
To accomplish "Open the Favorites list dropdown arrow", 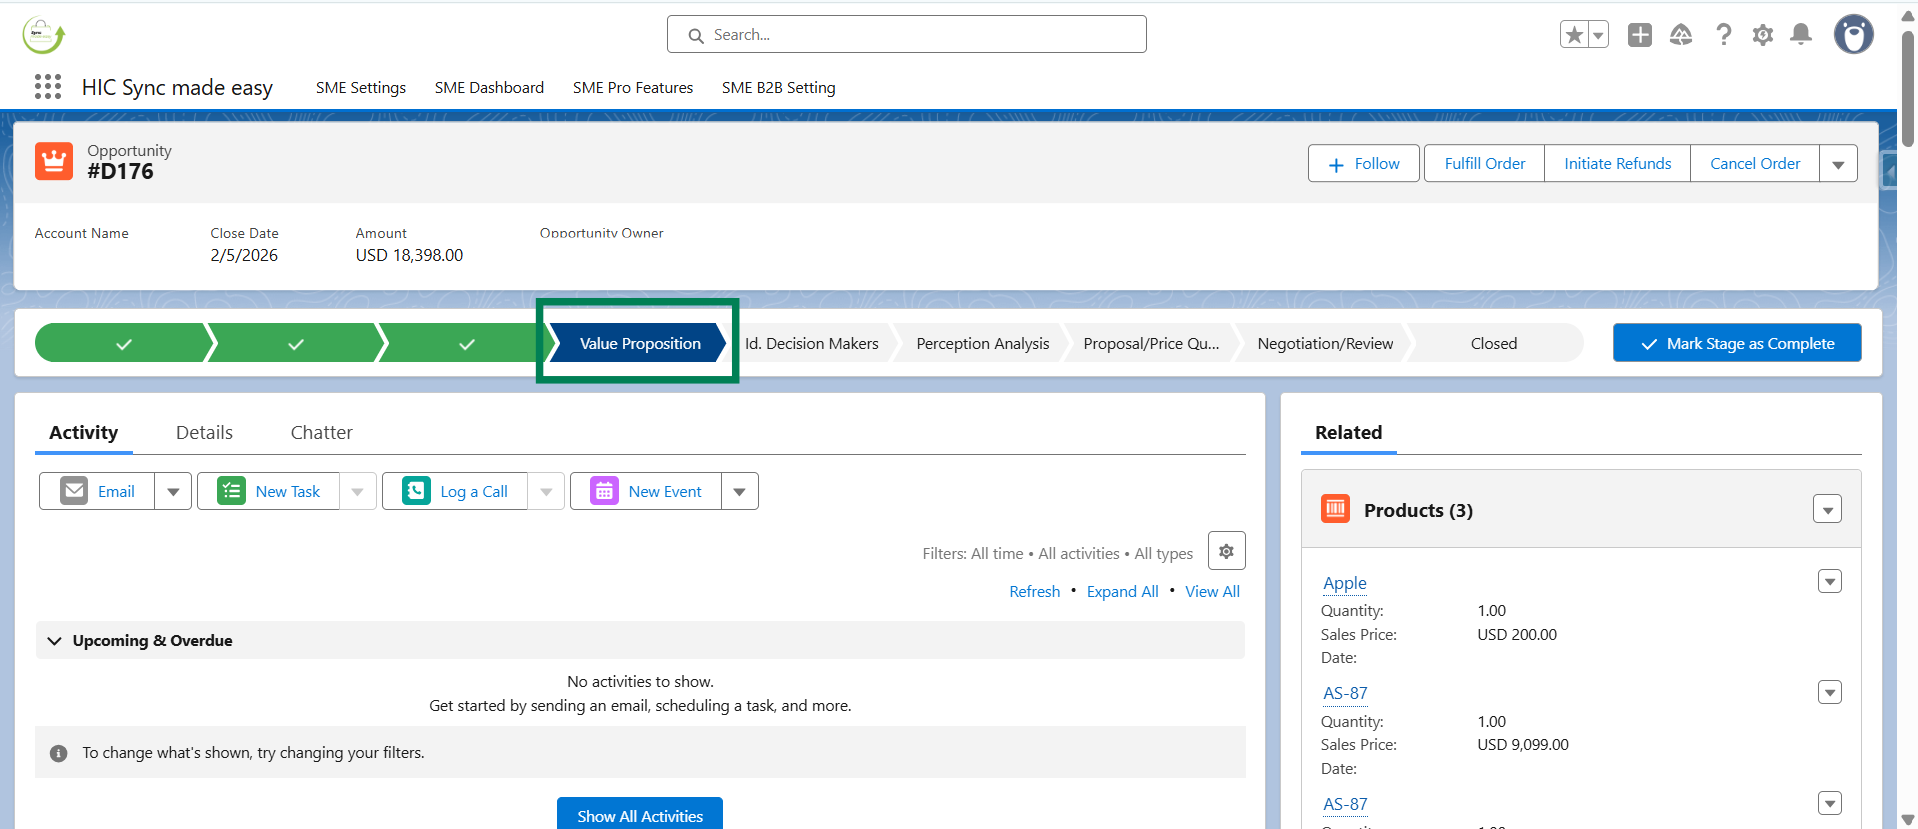I will pos(1598,35).
